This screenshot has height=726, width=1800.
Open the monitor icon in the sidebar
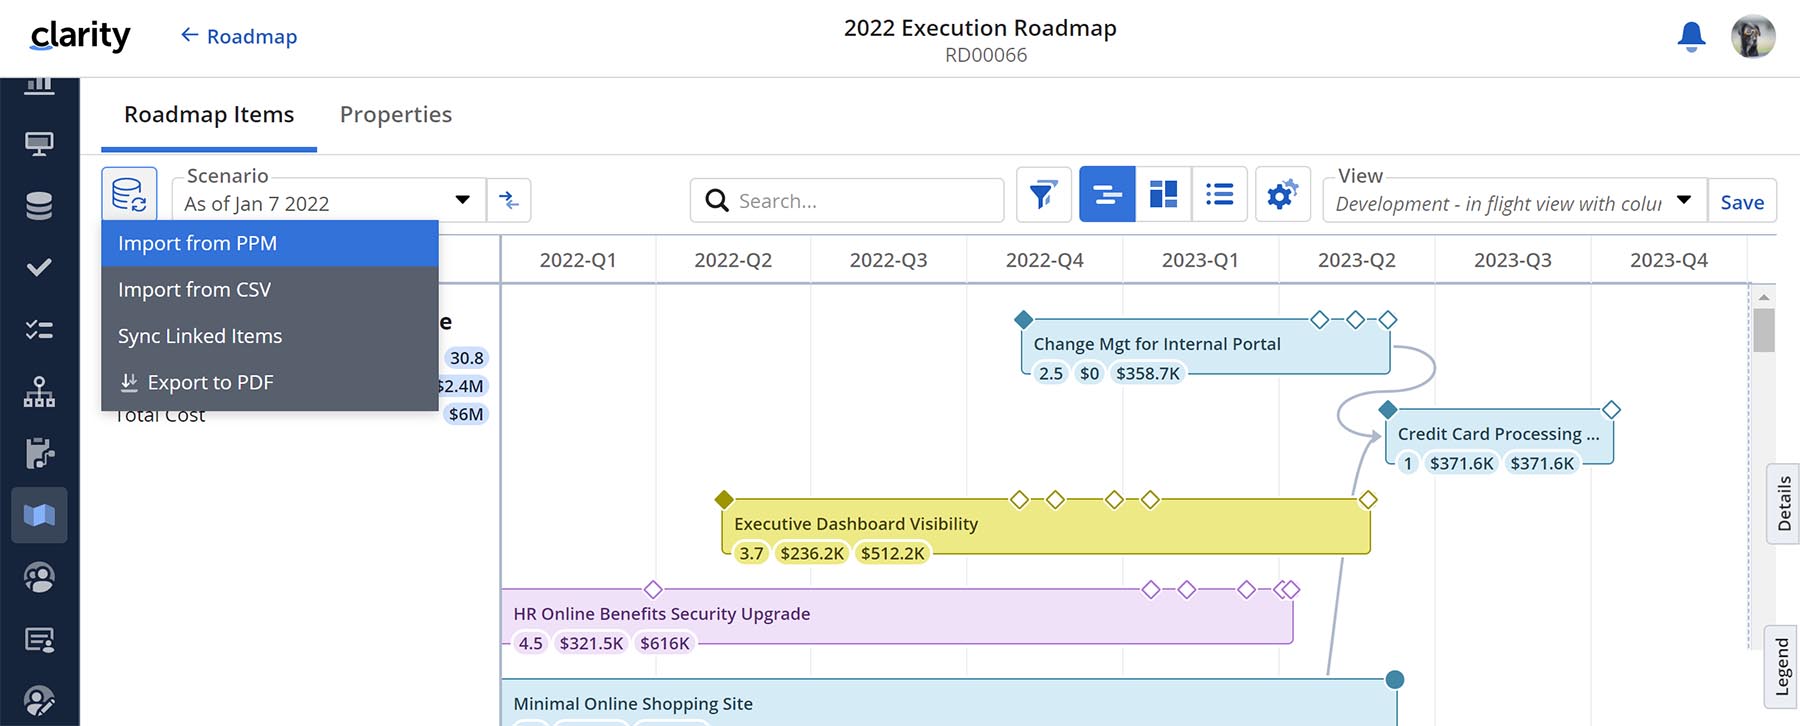[39, 144]
